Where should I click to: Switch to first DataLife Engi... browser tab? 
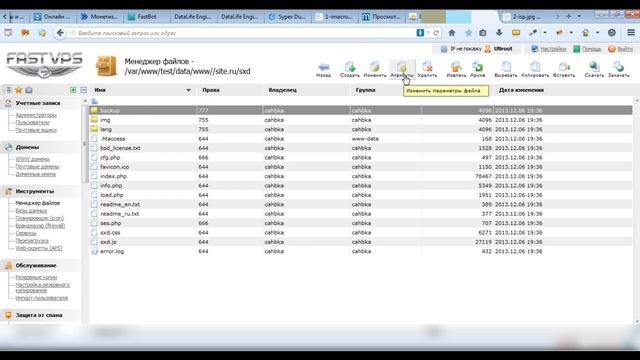click(192, 17)
